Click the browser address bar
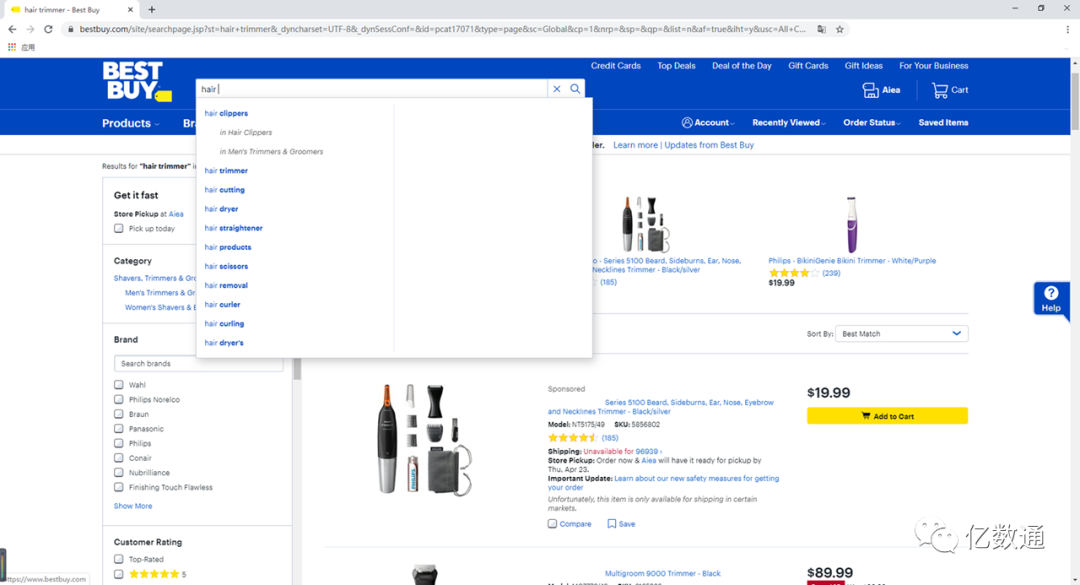The image size is (1080, 585). pos(441,29)
